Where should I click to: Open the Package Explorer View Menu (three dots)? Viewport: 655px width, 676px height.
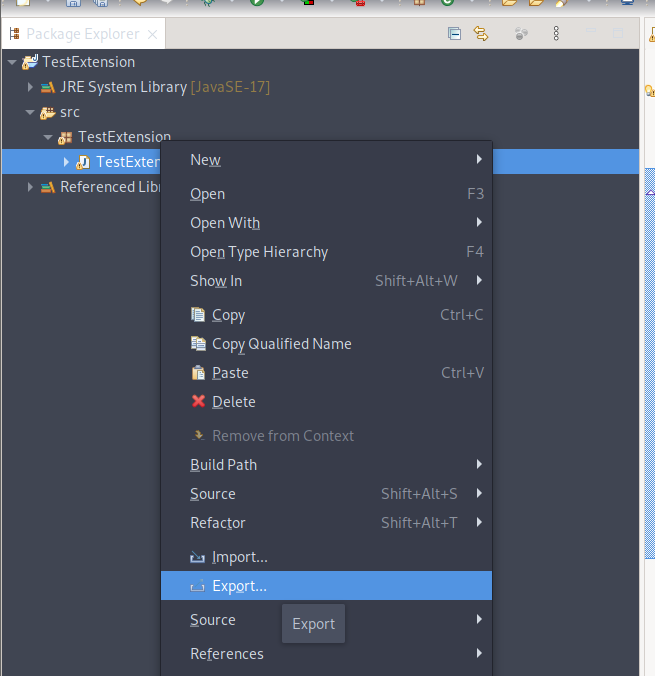click(556, 34)
